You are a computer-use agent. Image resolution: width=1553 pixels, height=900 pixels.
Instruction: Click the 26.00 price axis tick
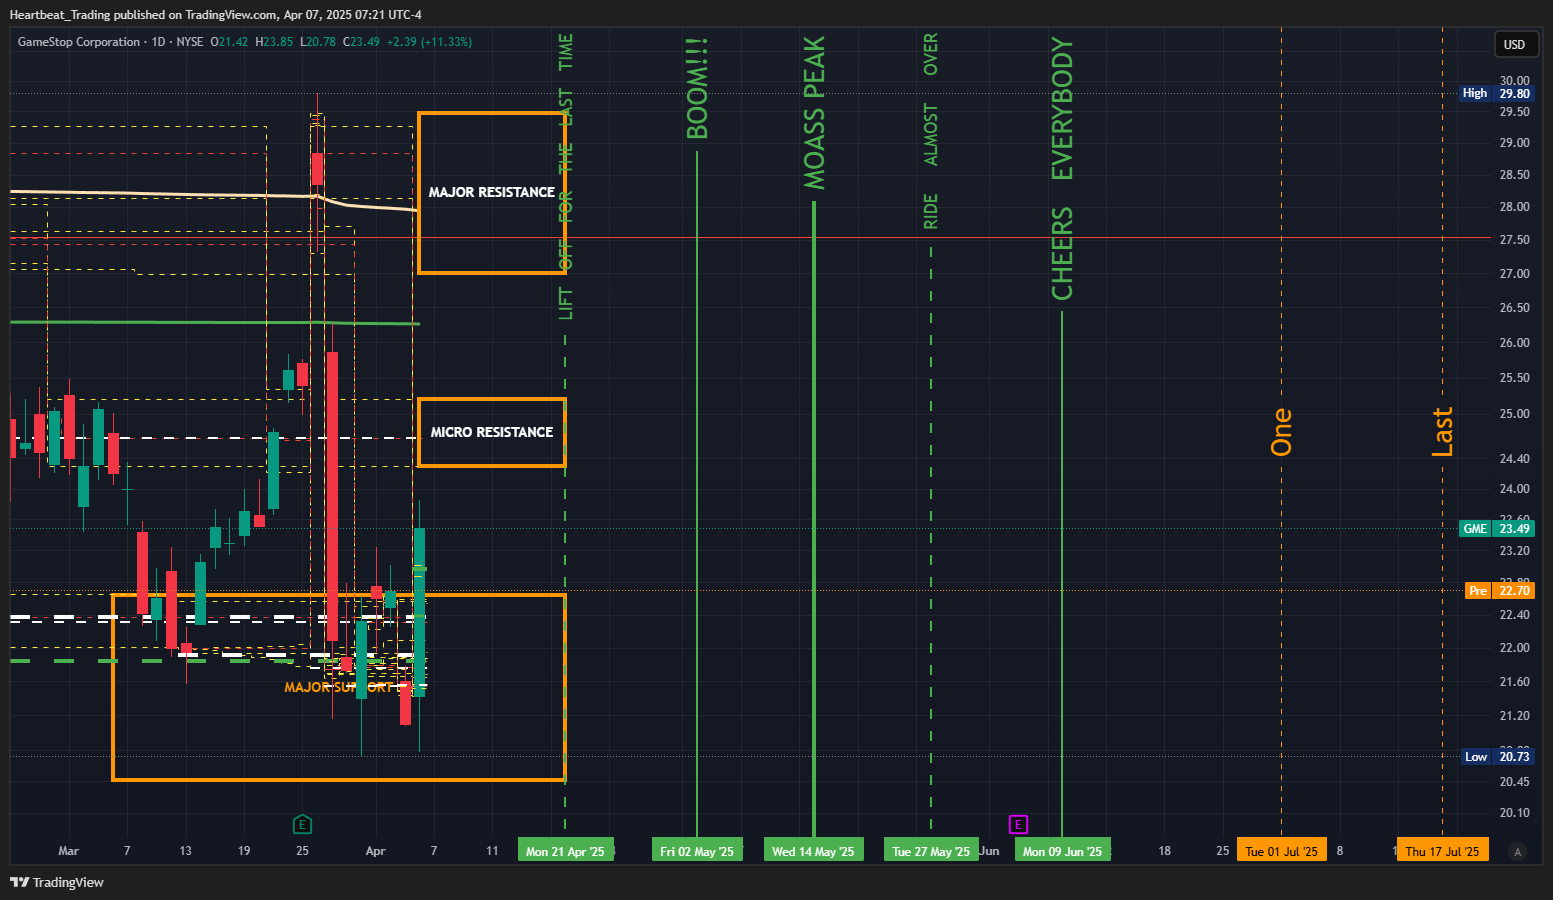point(1514,343)
